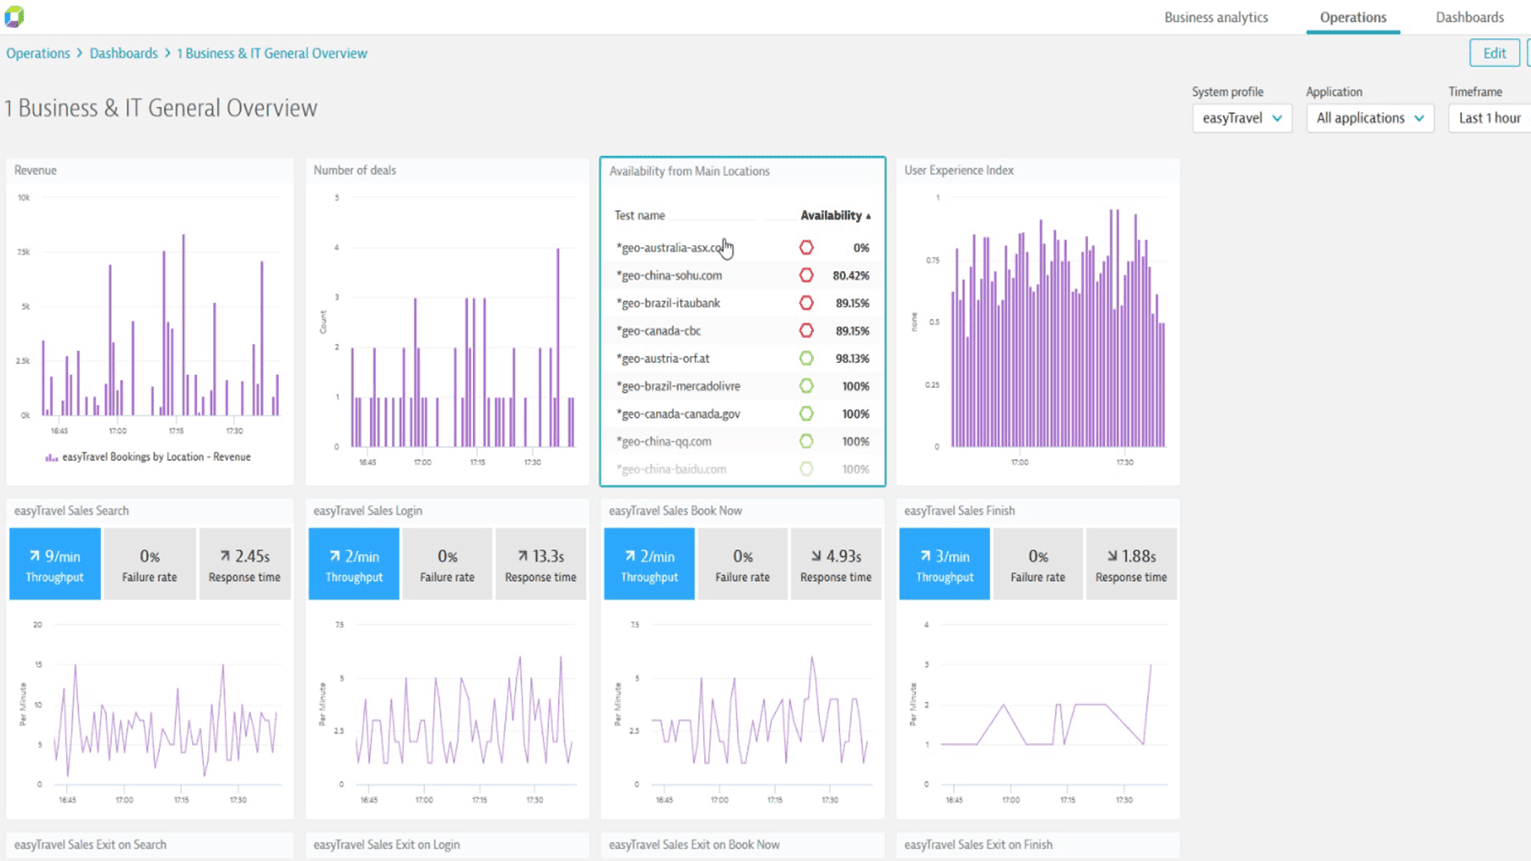Click easyTravel Sales Exit on Search title
Viewport: 1531px width, 861px height.
(x=90, y=845)
